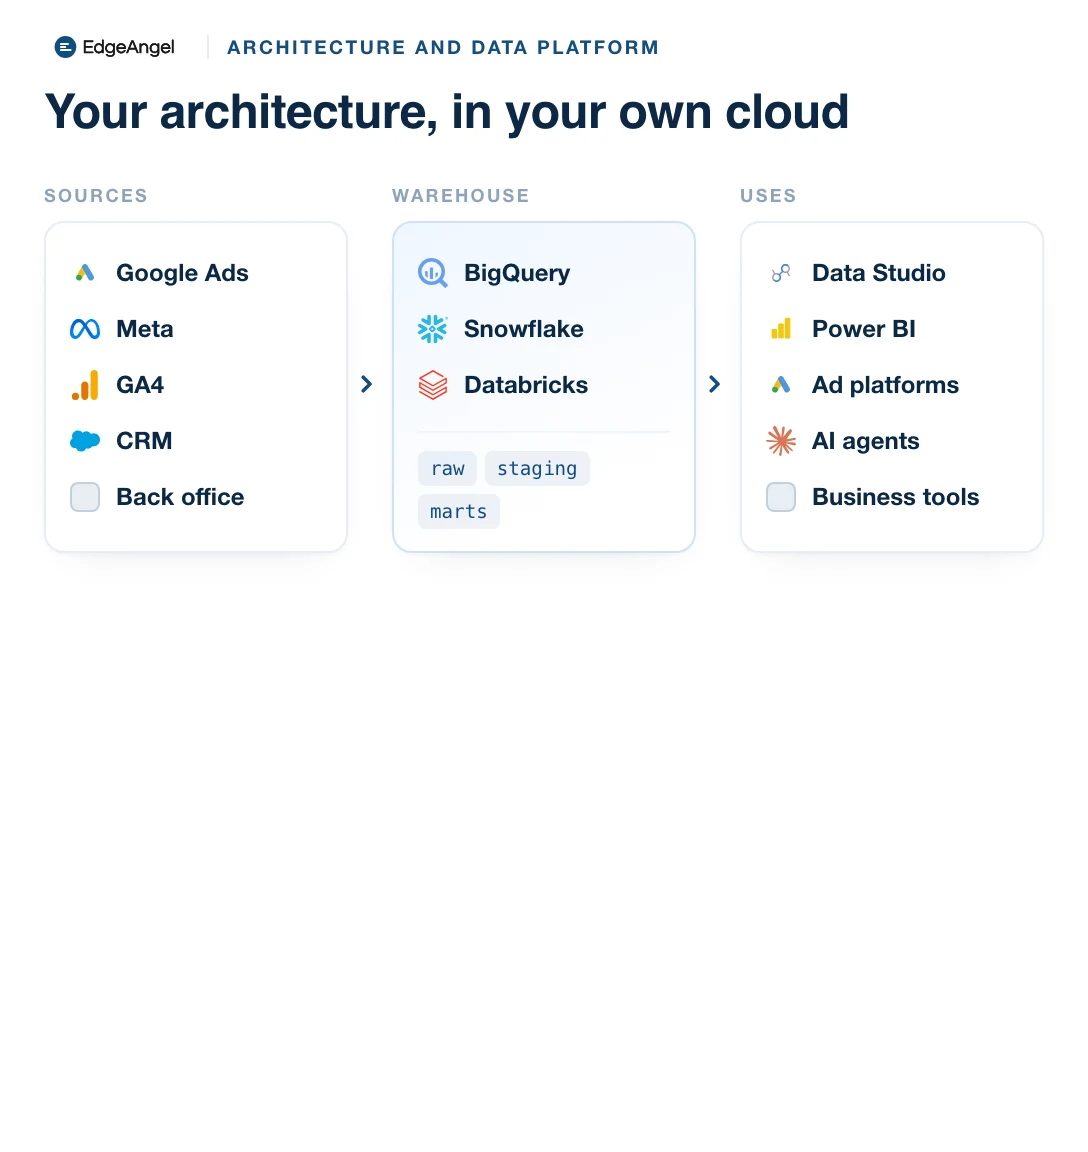Click the 'Data Studio' text
This screenshot has height=1152, width=1088.
click(879, 273)
